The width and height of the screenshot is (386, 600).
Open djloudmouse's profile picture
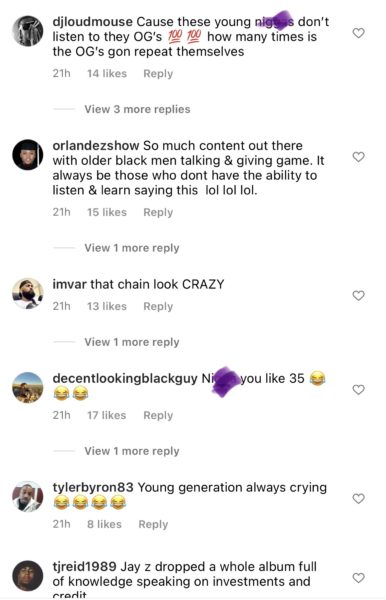click(28, 31)
